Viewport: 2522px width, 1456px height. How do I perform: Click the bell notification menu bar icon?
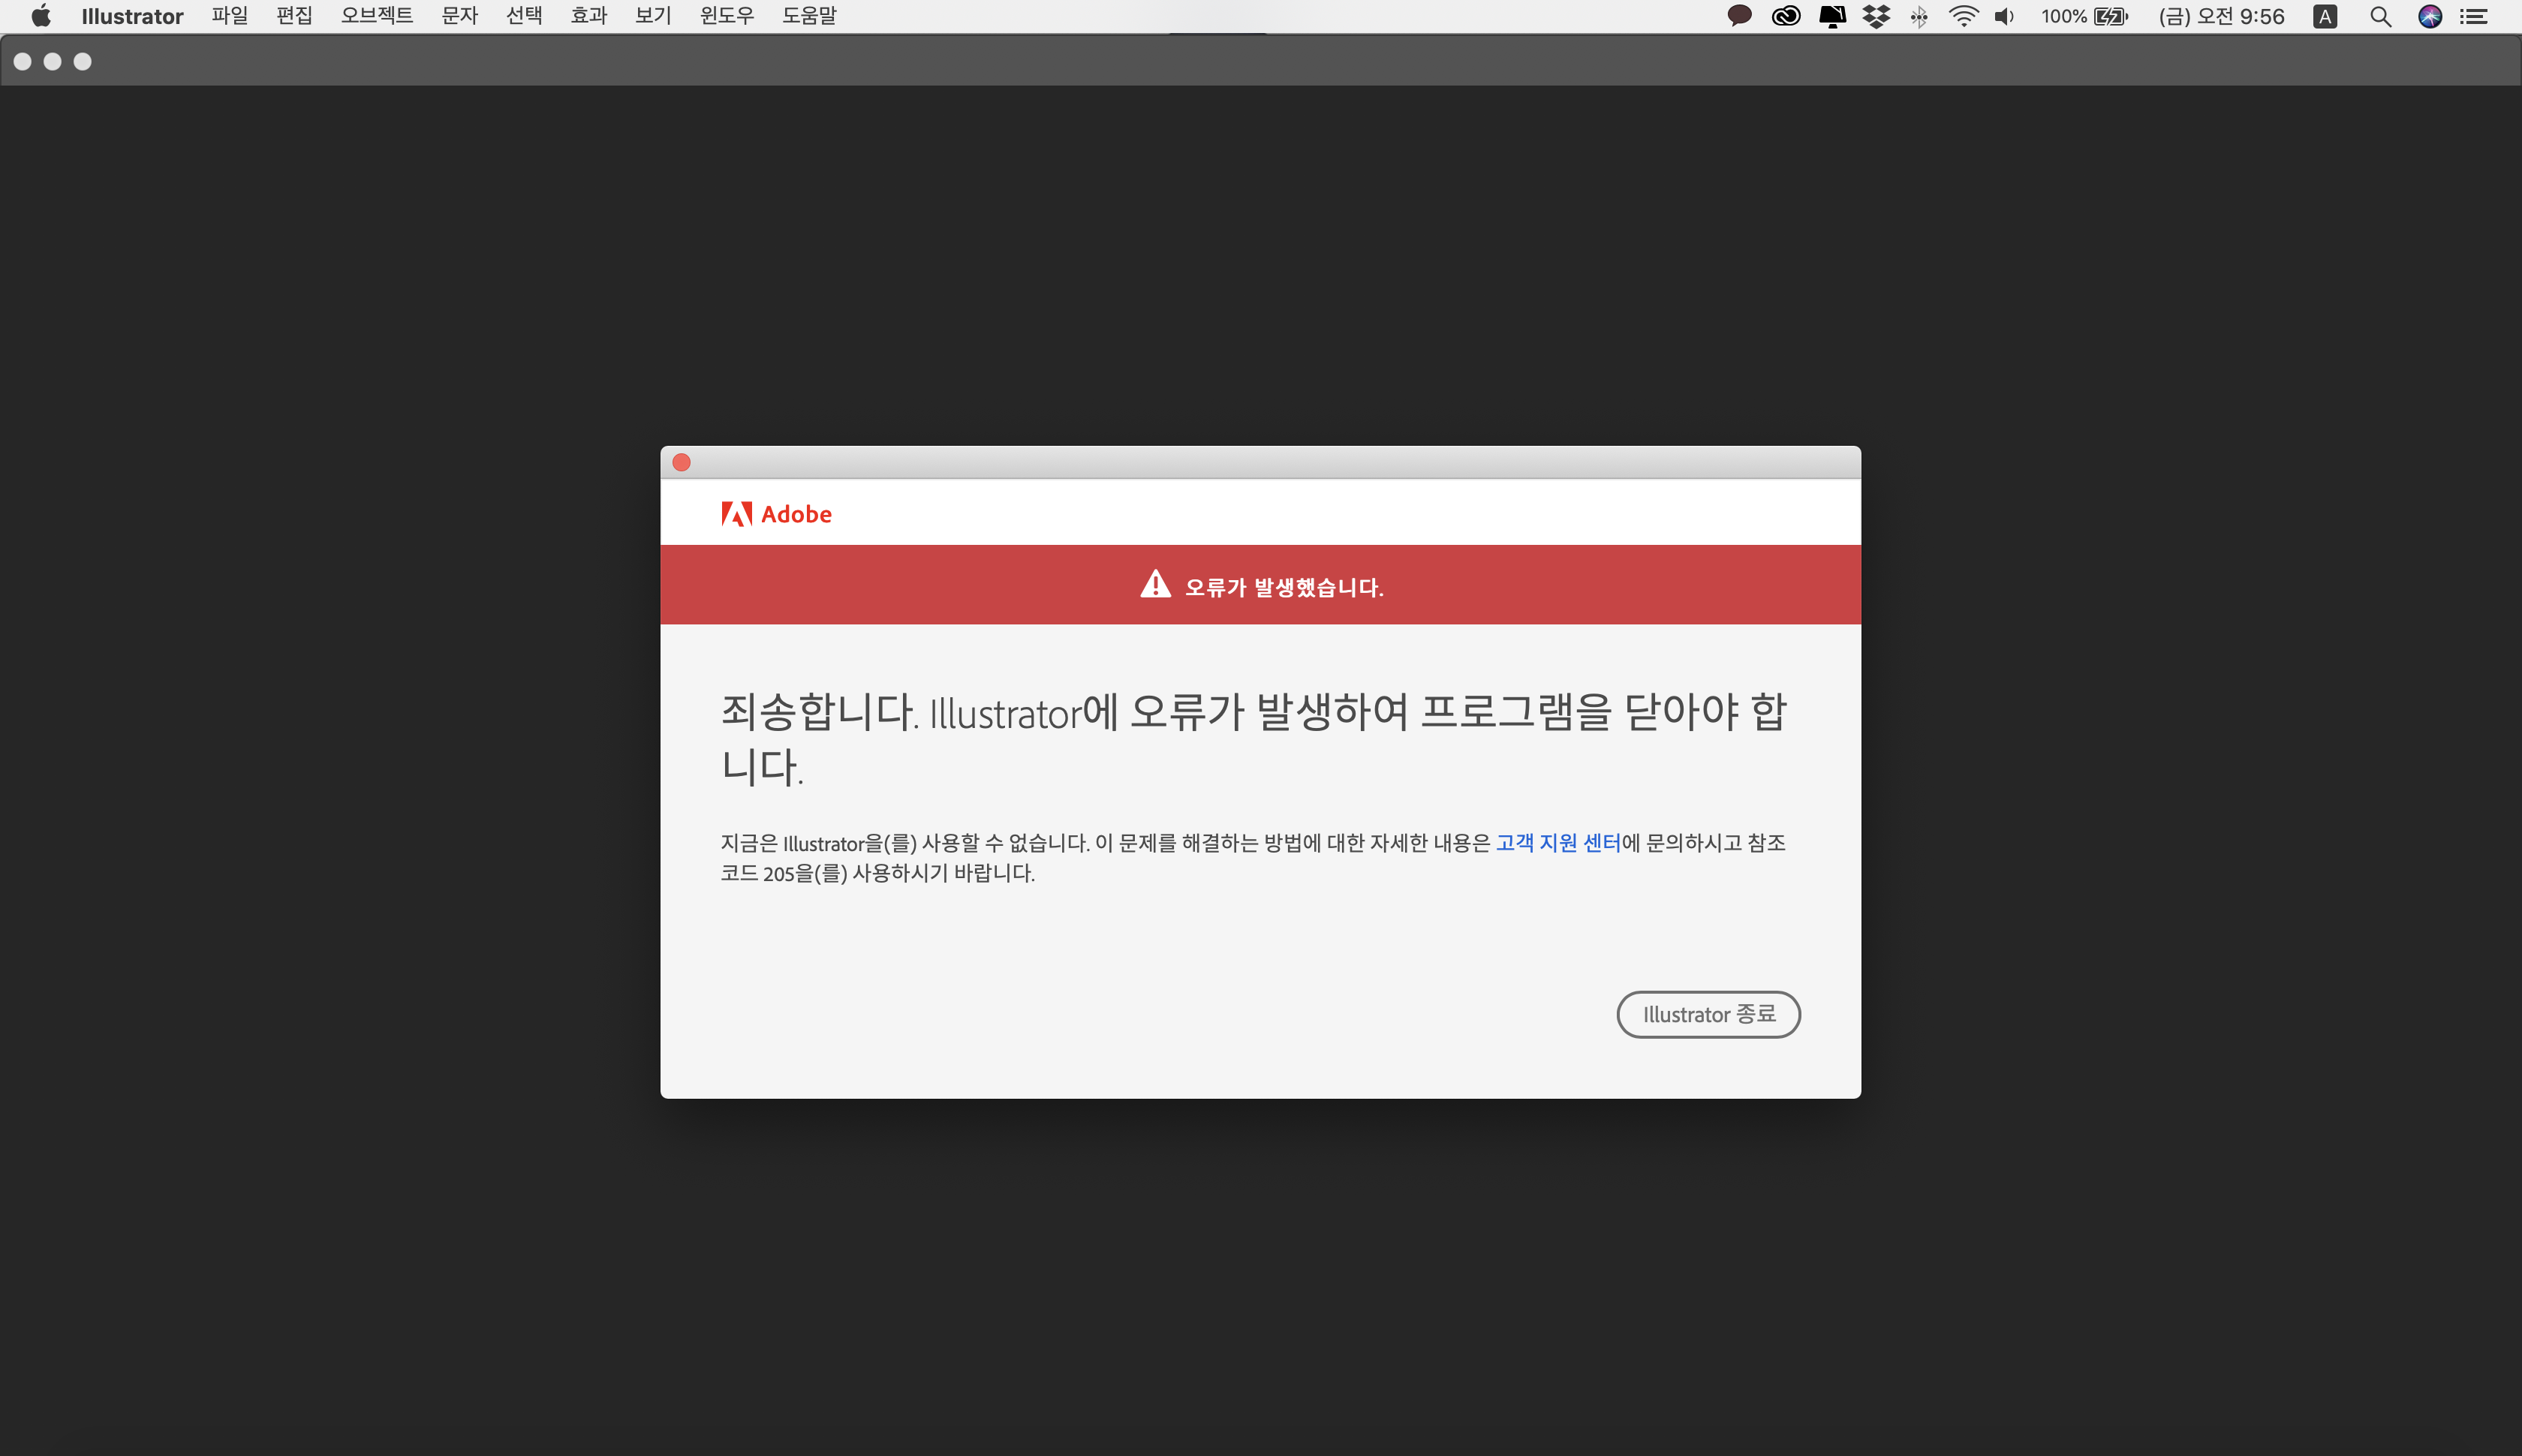click(1832, 16)
